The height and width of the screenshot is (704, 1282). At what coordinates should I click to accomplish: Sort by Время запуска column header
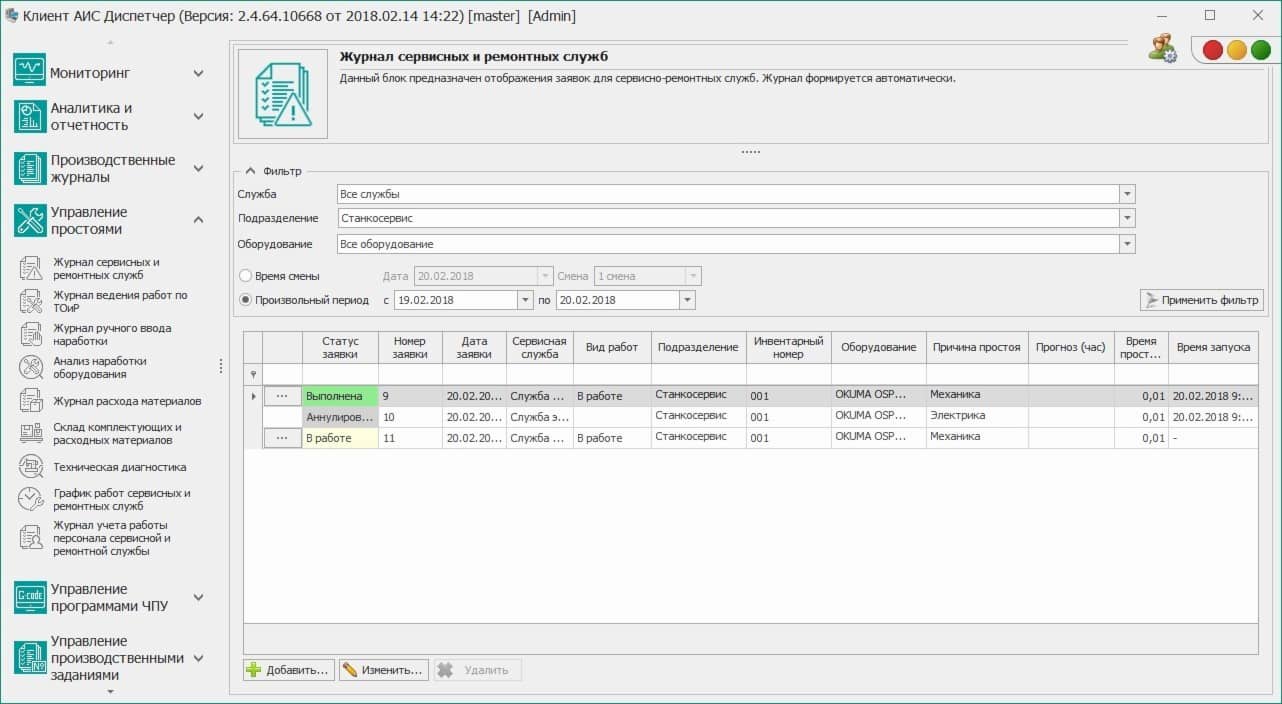click(x=1213, y=347)
